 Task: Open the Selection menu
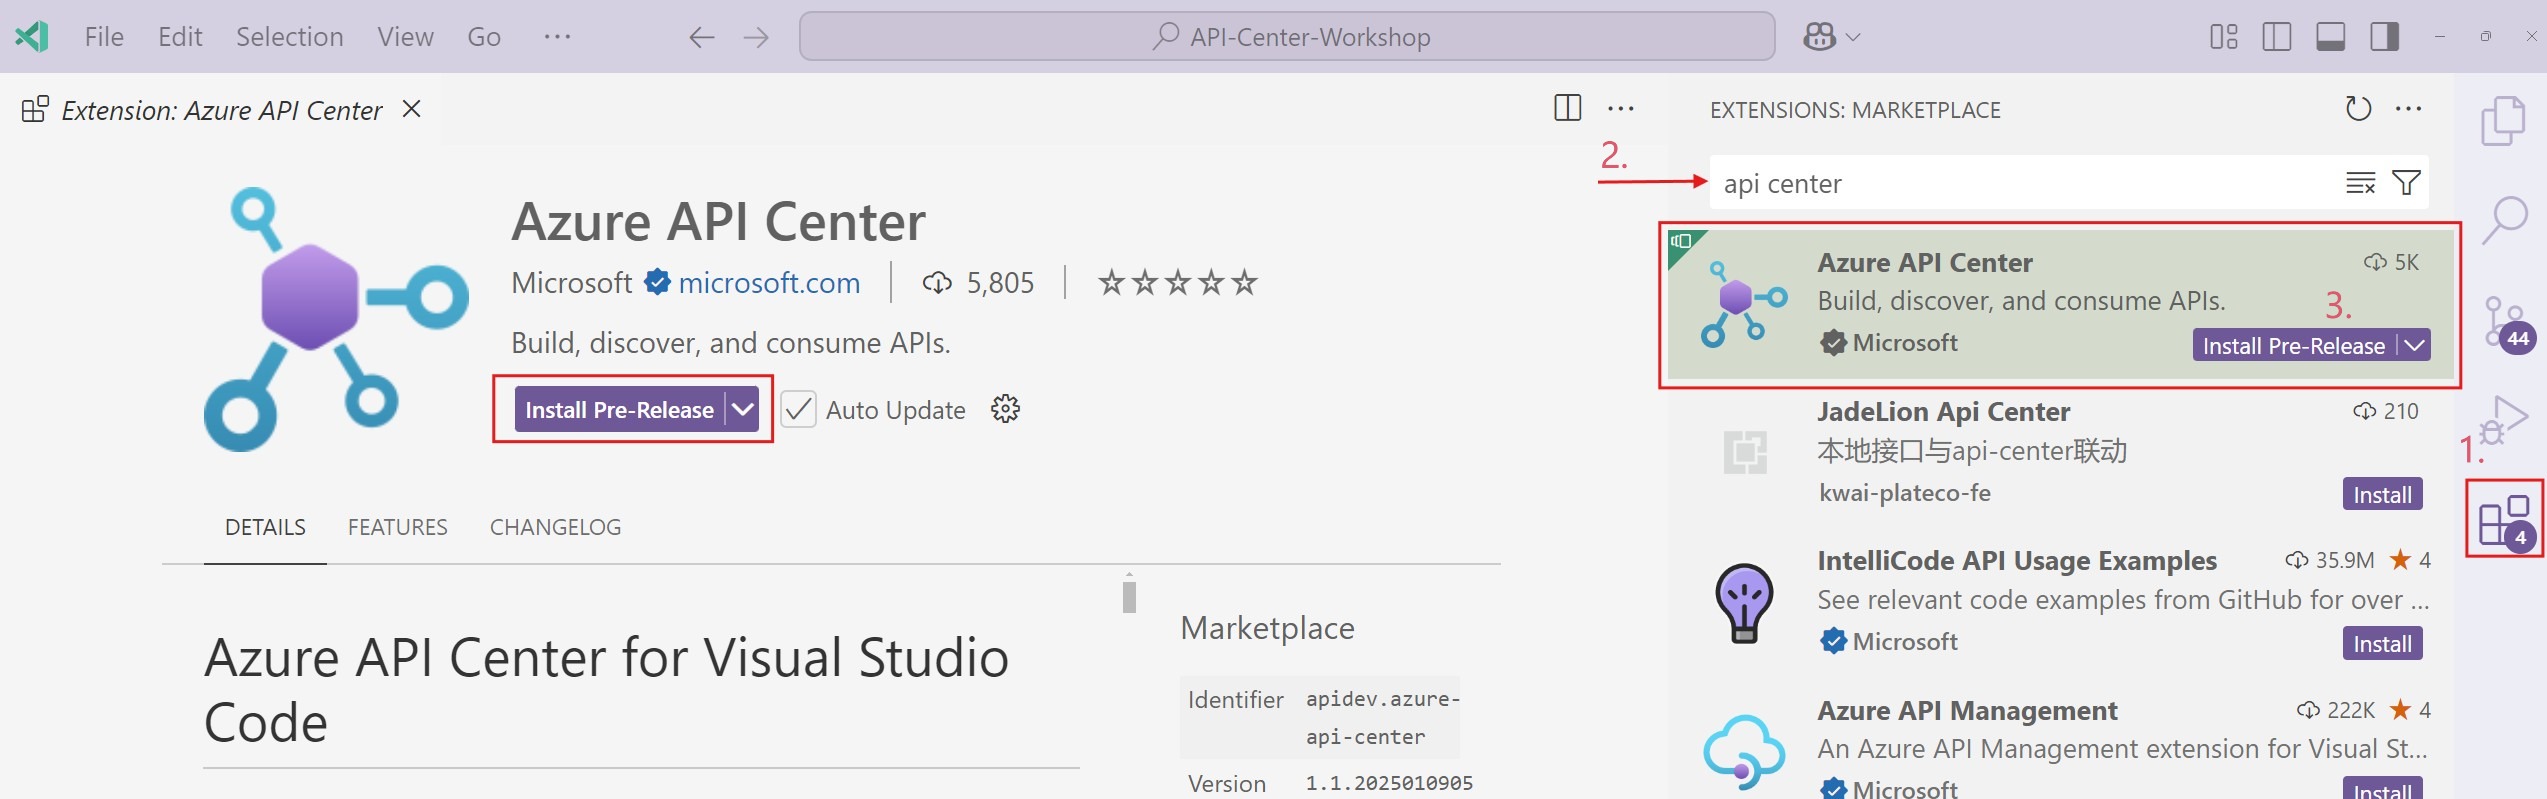point(289,37)
